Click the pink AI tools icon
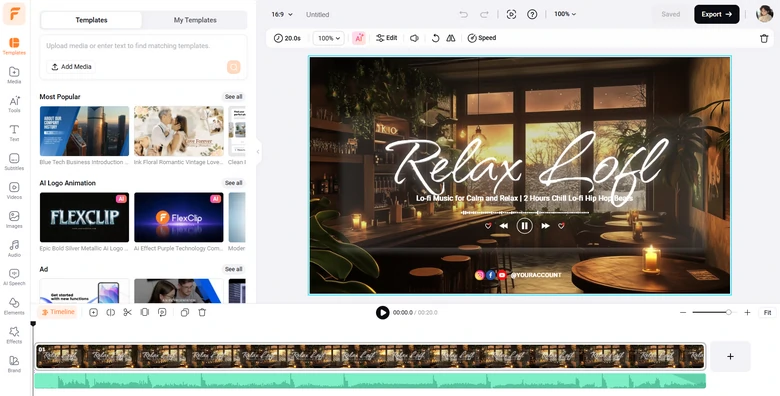This screenshot has width=780, height=396. click(359, 38)
